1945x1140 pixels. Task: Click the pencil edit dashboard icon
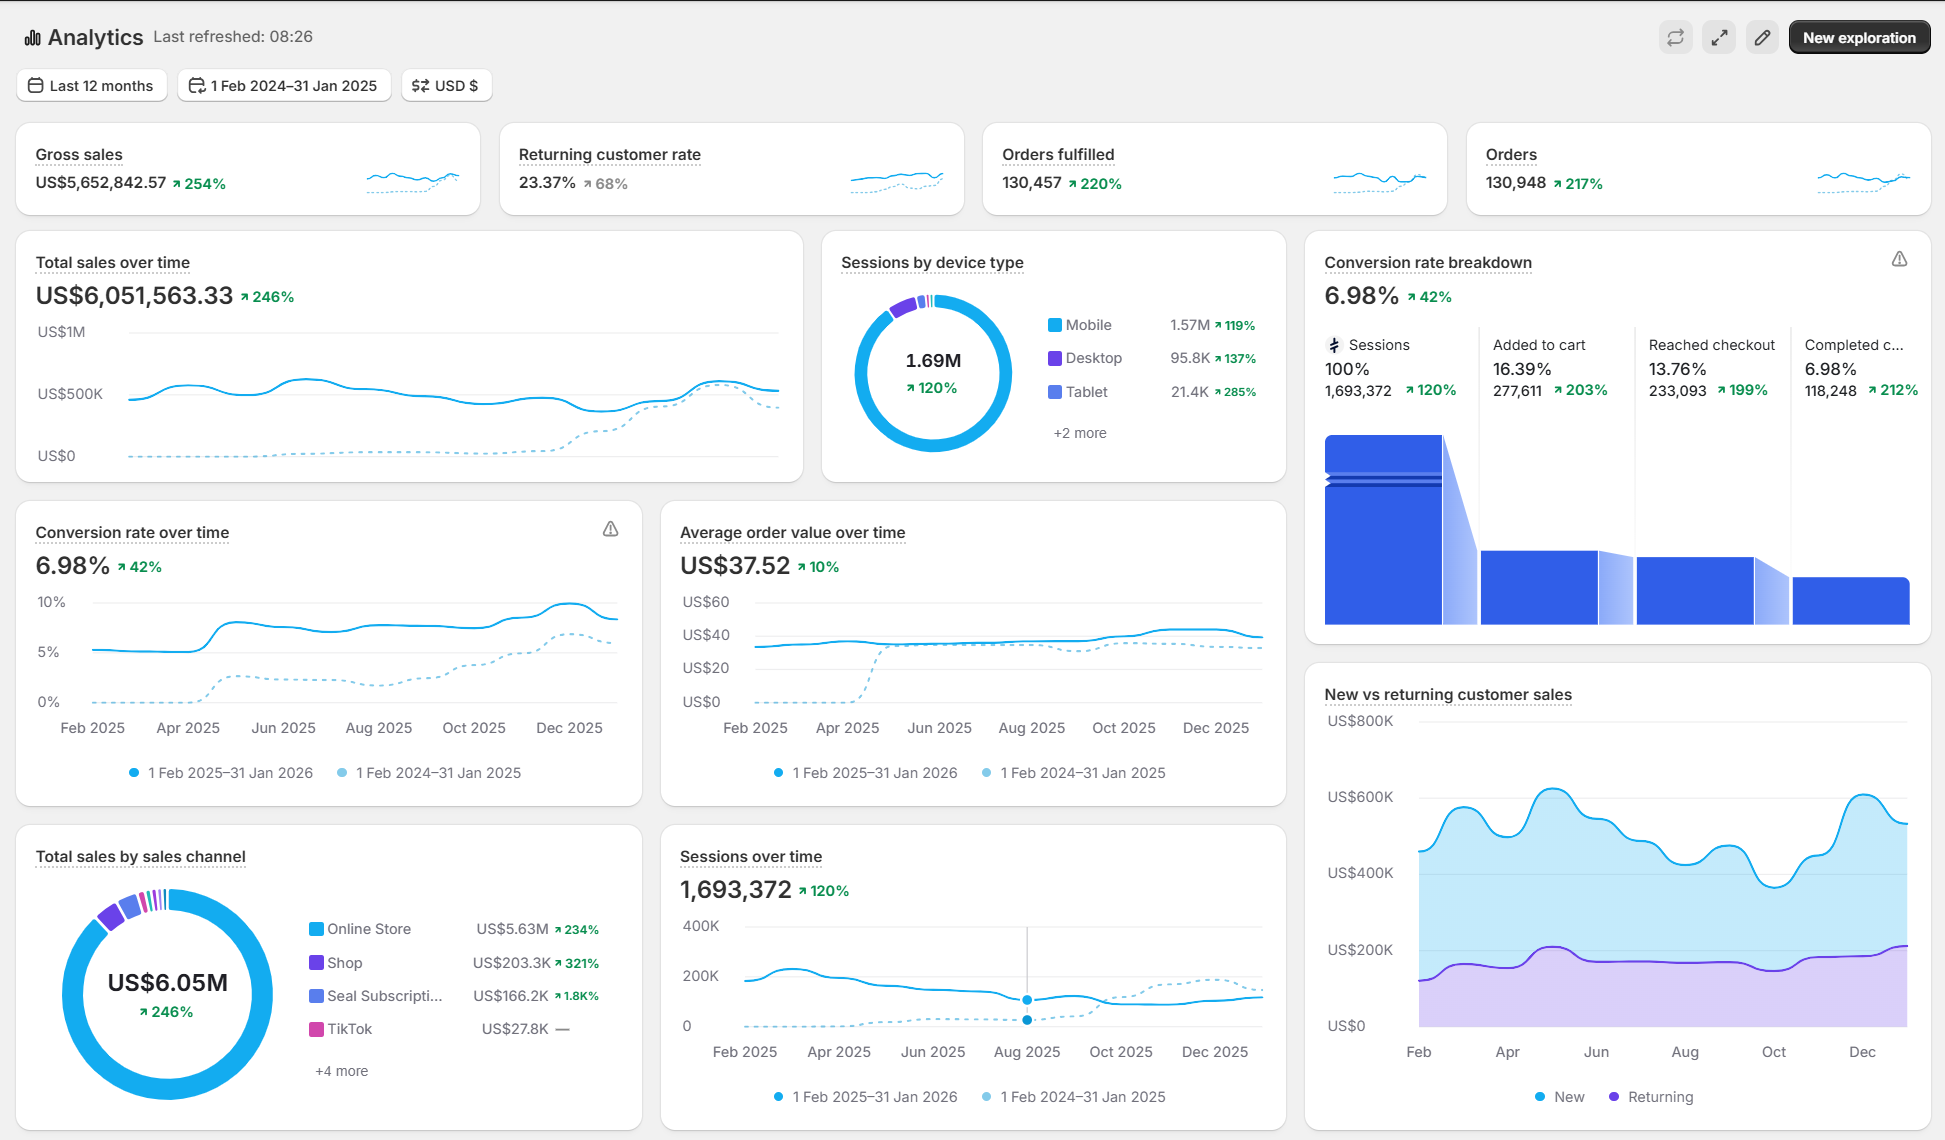[x=1762, y=38]
